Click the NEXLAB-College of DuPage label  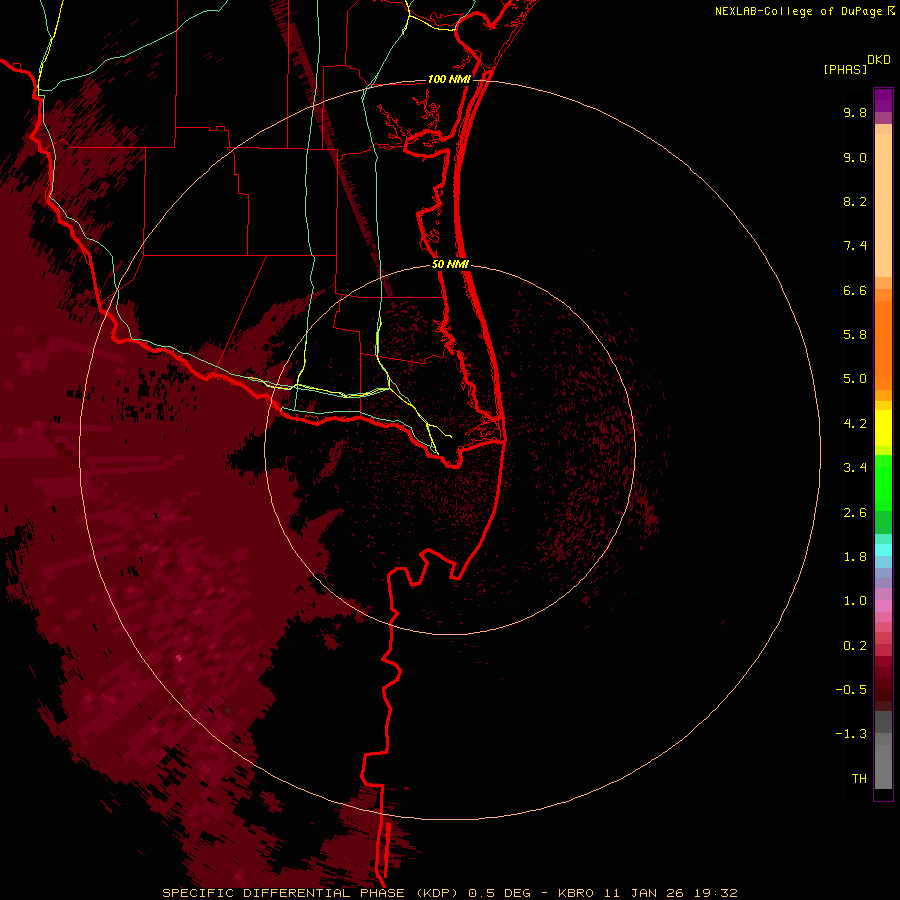click(798, 11)
